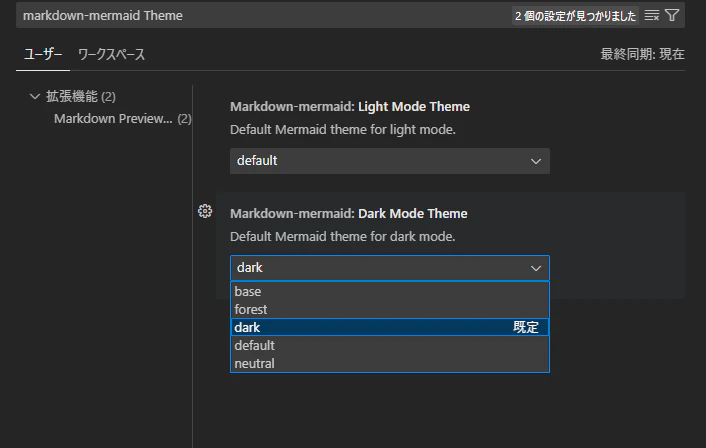Click the Light Mode Theme setting title
The width and height of the screenshot is (706, 448).
(350, 107)
